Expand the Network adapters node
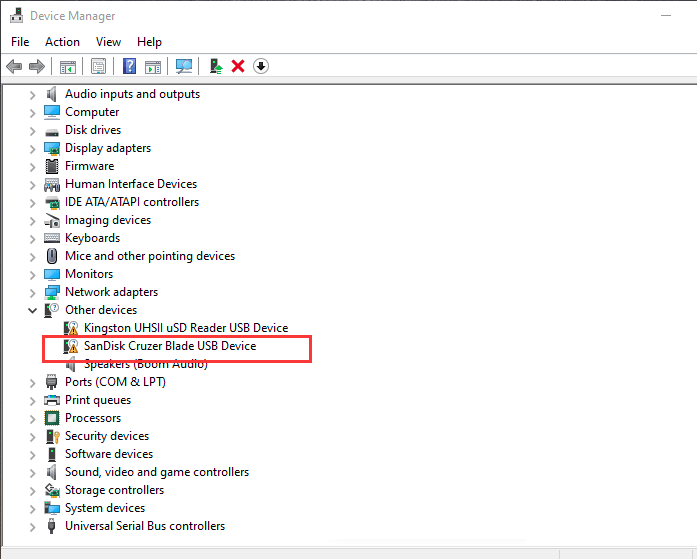This screenshot has height=559, width=697. [32, 293]
